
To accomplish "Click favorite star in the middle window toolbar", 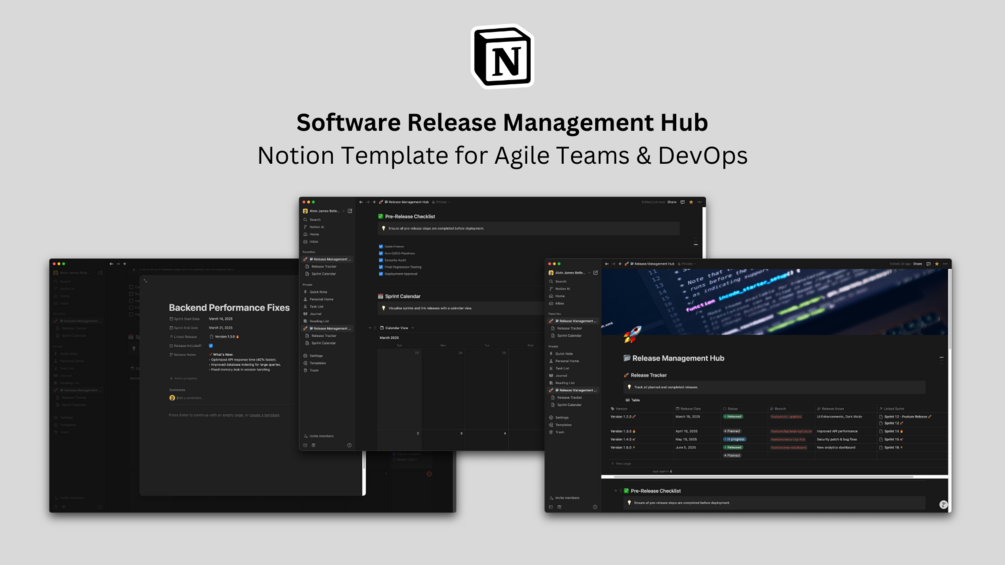I will point(691,202).
